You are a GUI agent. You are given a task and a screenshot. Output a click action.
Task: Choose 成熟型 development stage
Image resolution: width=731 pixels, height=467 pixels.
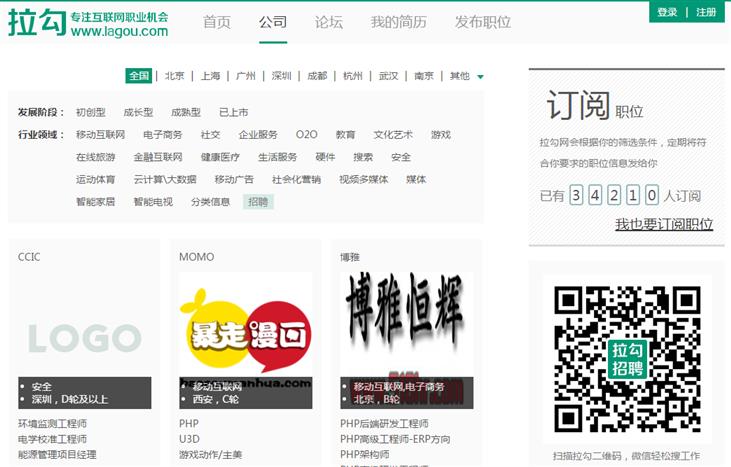pyautogui.click(x=186, y=112)
